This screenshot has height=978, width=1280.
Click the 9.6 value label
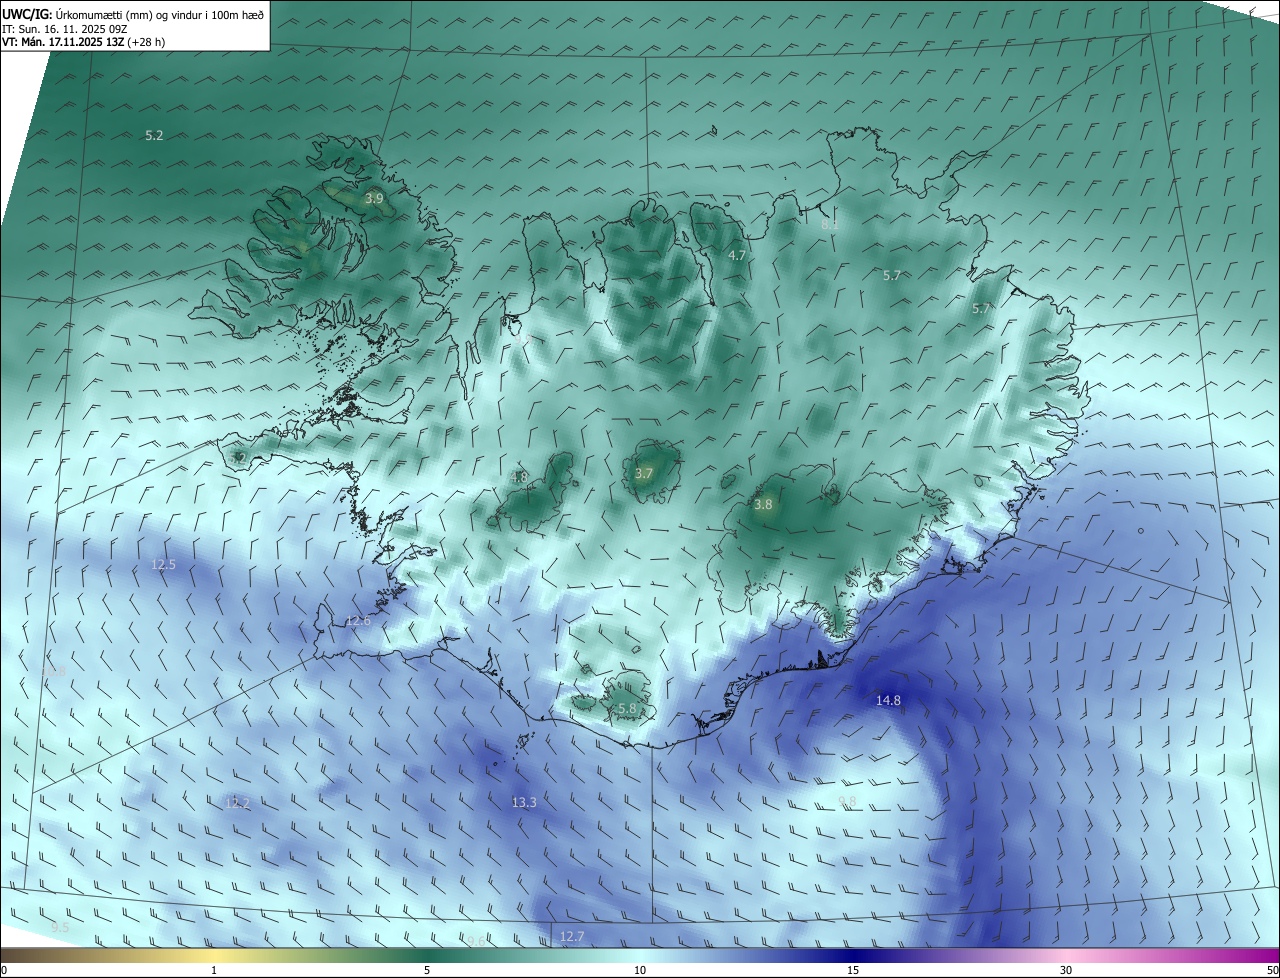476,941
